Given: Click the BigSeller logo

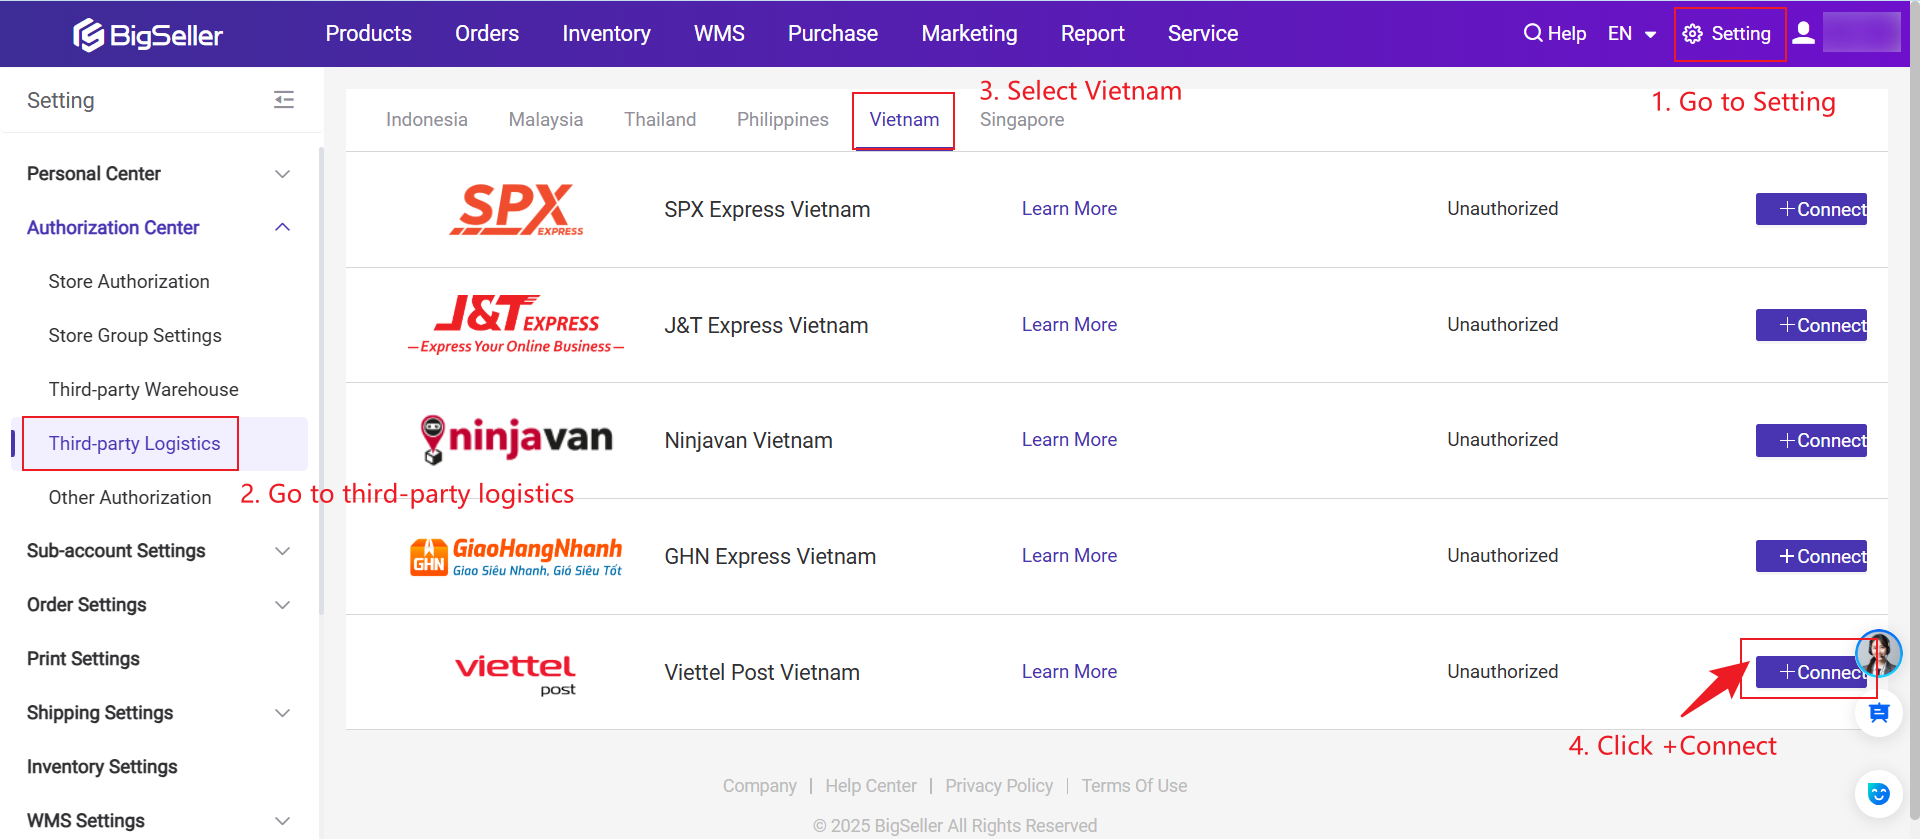Looking at the screenshot, I should [148, 35].
